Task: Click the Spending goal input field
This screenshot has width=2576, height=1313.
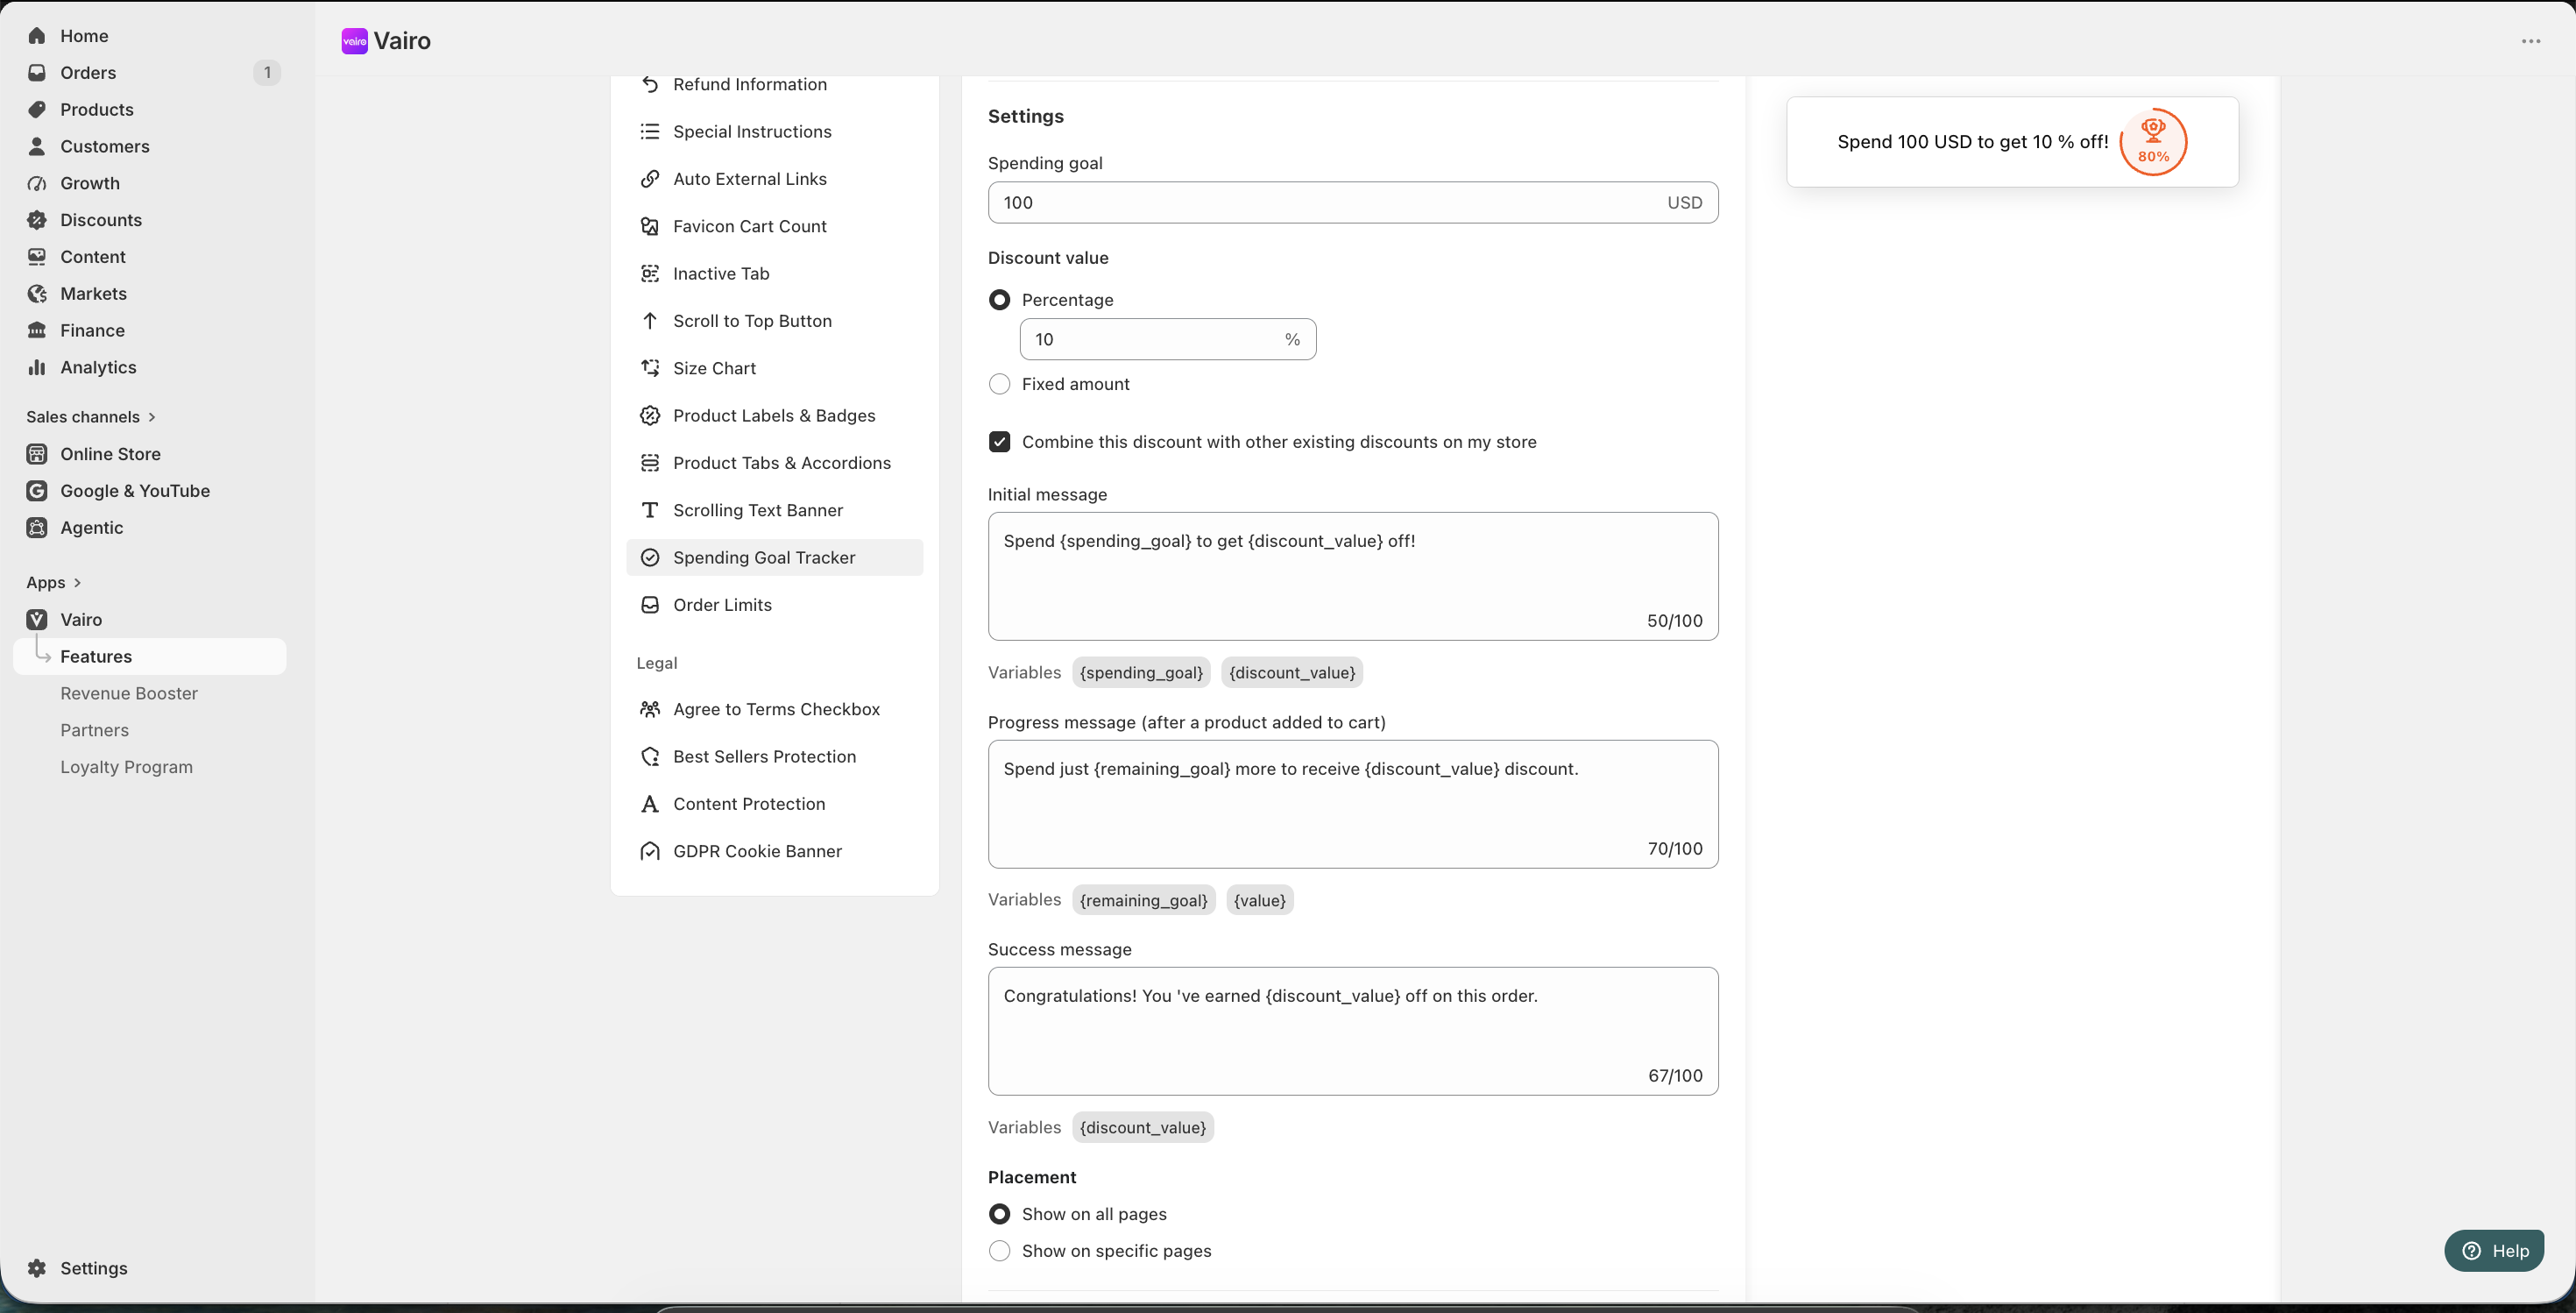Action: click(1353, 203)
